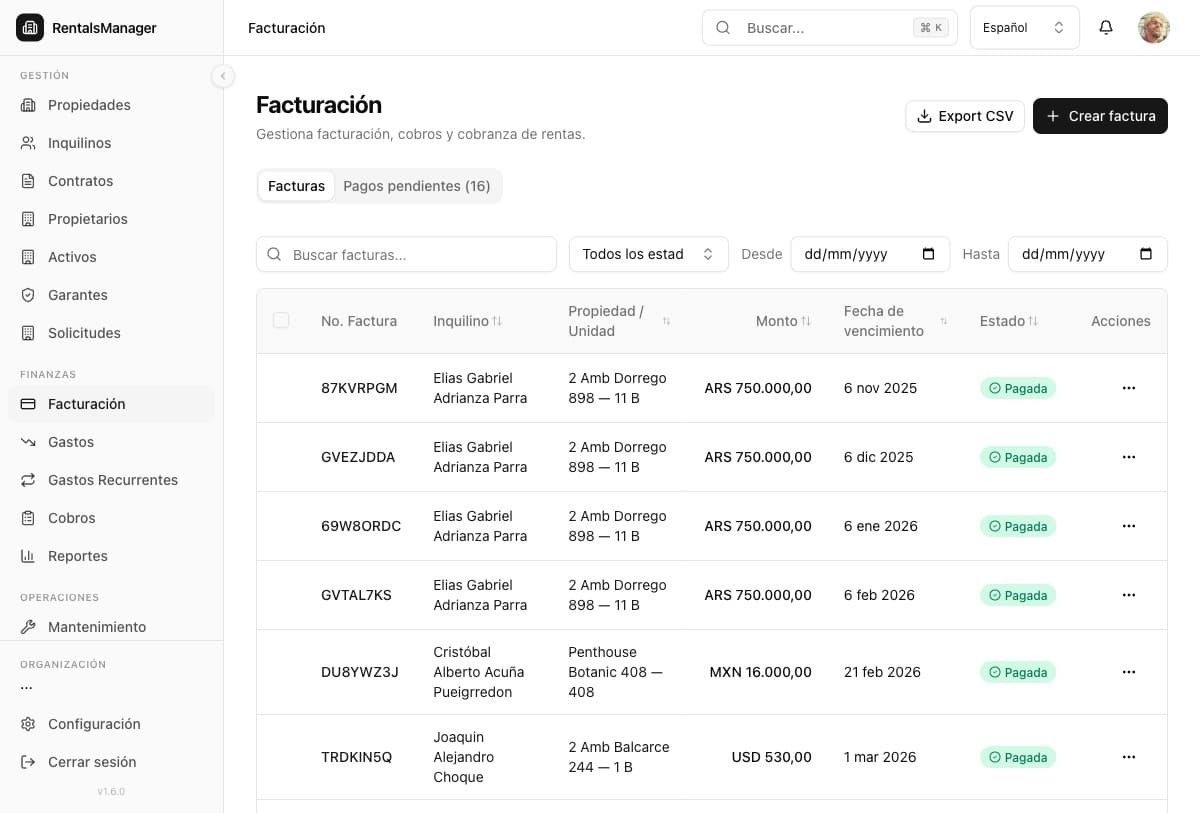Click the Reportes chart icon
The width and height of the screenshot is (1200, 813).
click(x=28, y=556)
